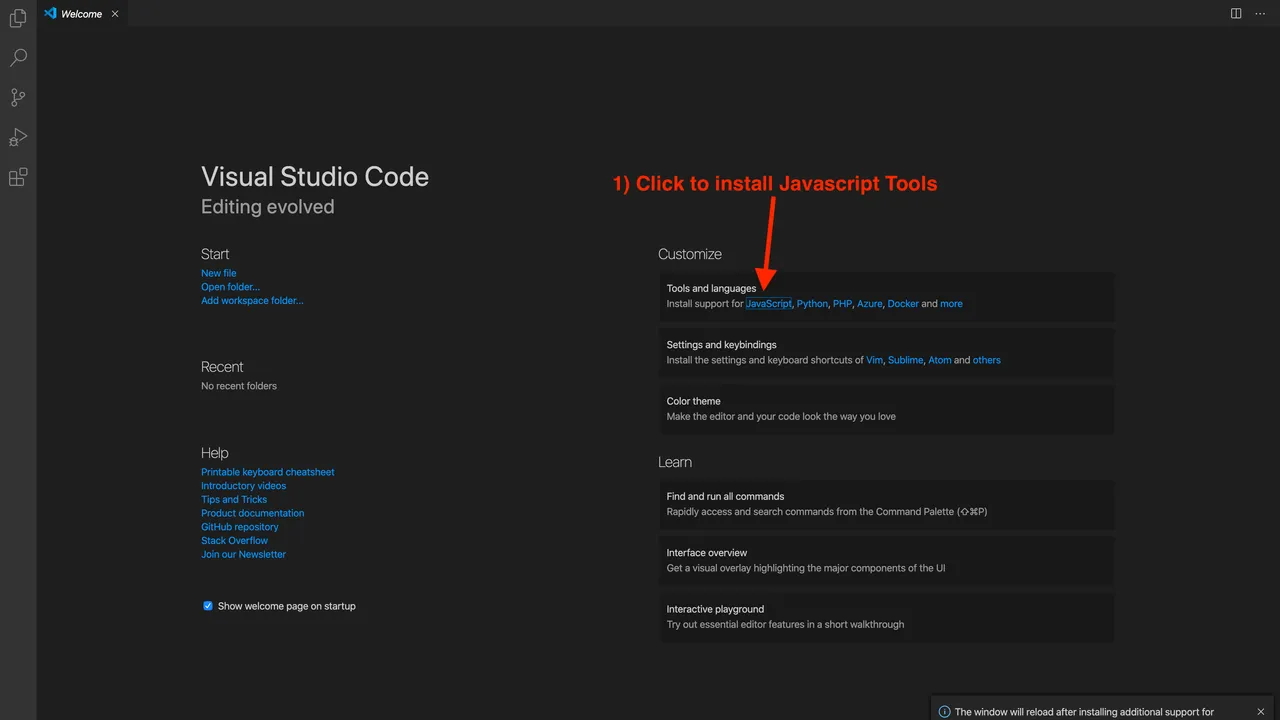Click the New file link
The height and width of the screenshot is (720, 1280).
tap(219, 273)
